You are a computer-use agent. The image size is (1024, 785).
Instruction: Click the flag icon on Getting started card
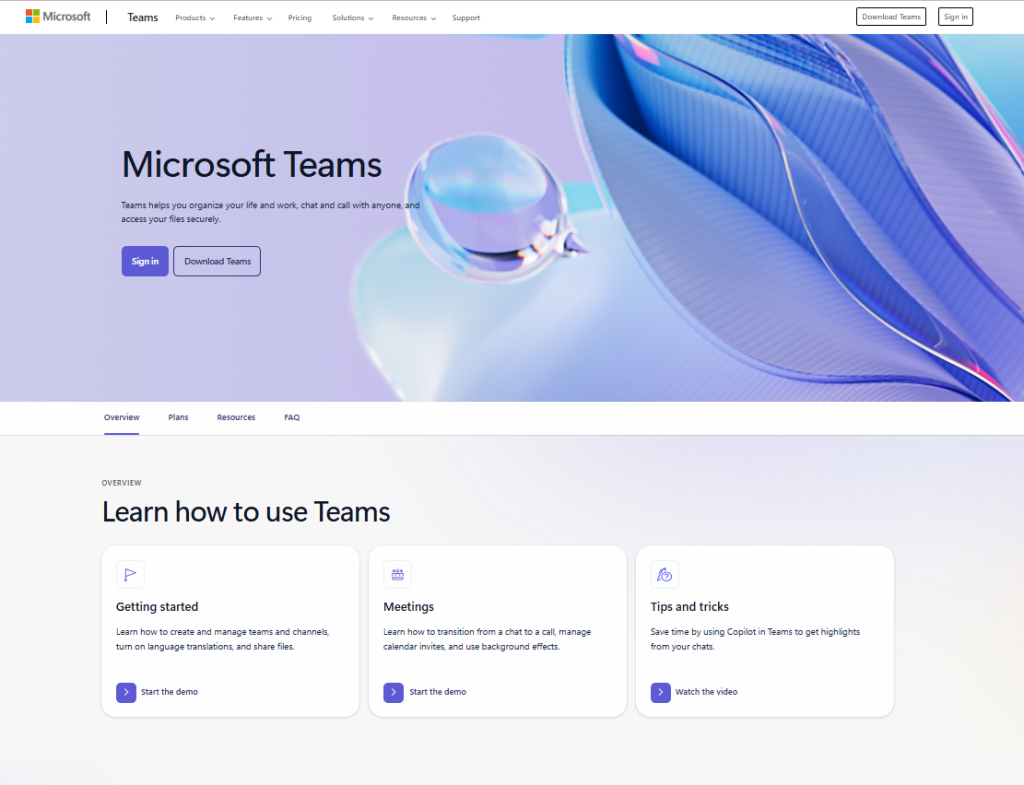point(130,574)
